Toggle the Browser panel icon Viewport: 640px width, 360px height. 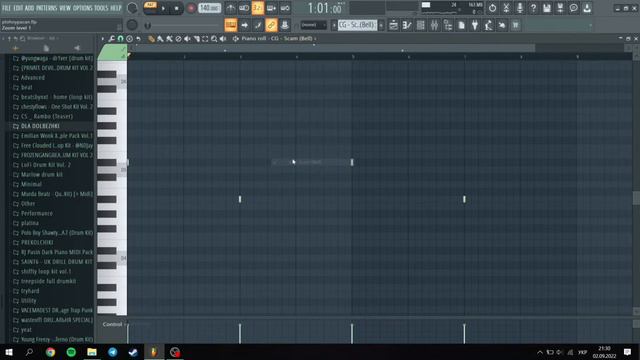(x=448, y=25)
